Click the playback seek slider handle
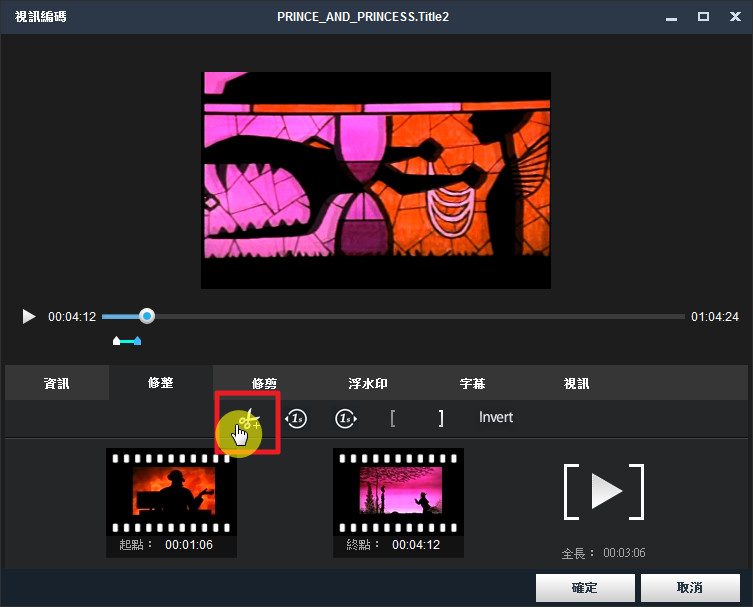Image resolution: width=753 pixels, height=607 pixels. (147, 316)
